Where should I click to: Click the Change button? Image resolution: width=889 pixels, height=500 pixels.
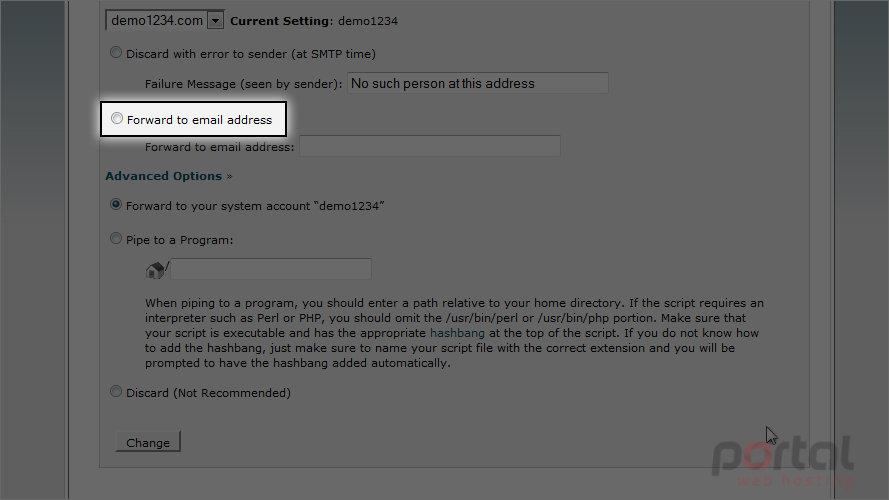148,442
